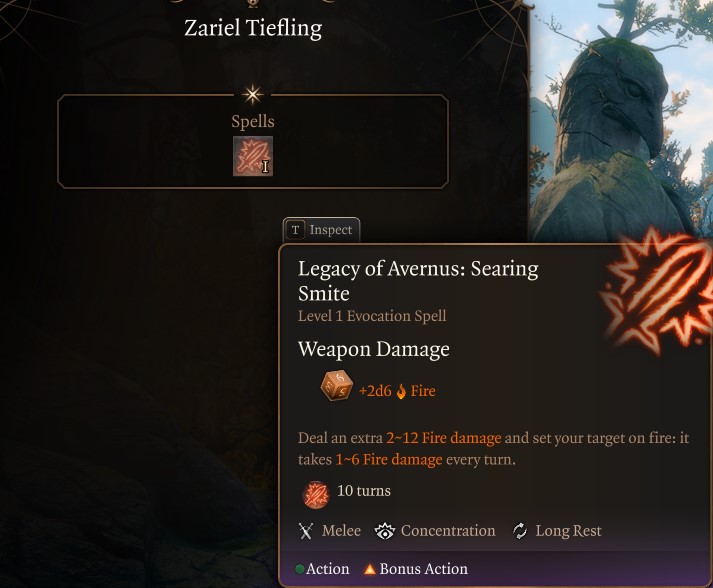This screenshot has height=588, width=713.
Task: Click the large Searing Smite emblem in tooltip
Action: coord(657,291)
